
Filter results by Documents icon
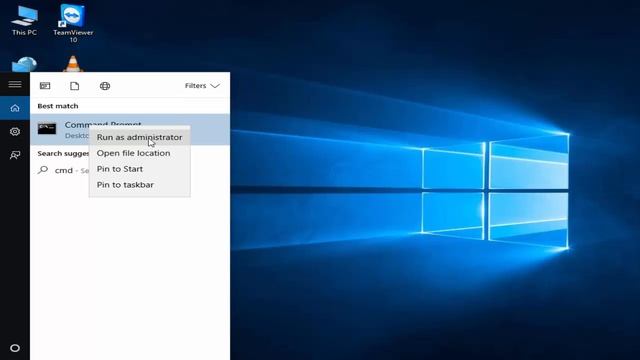[75, 86]
